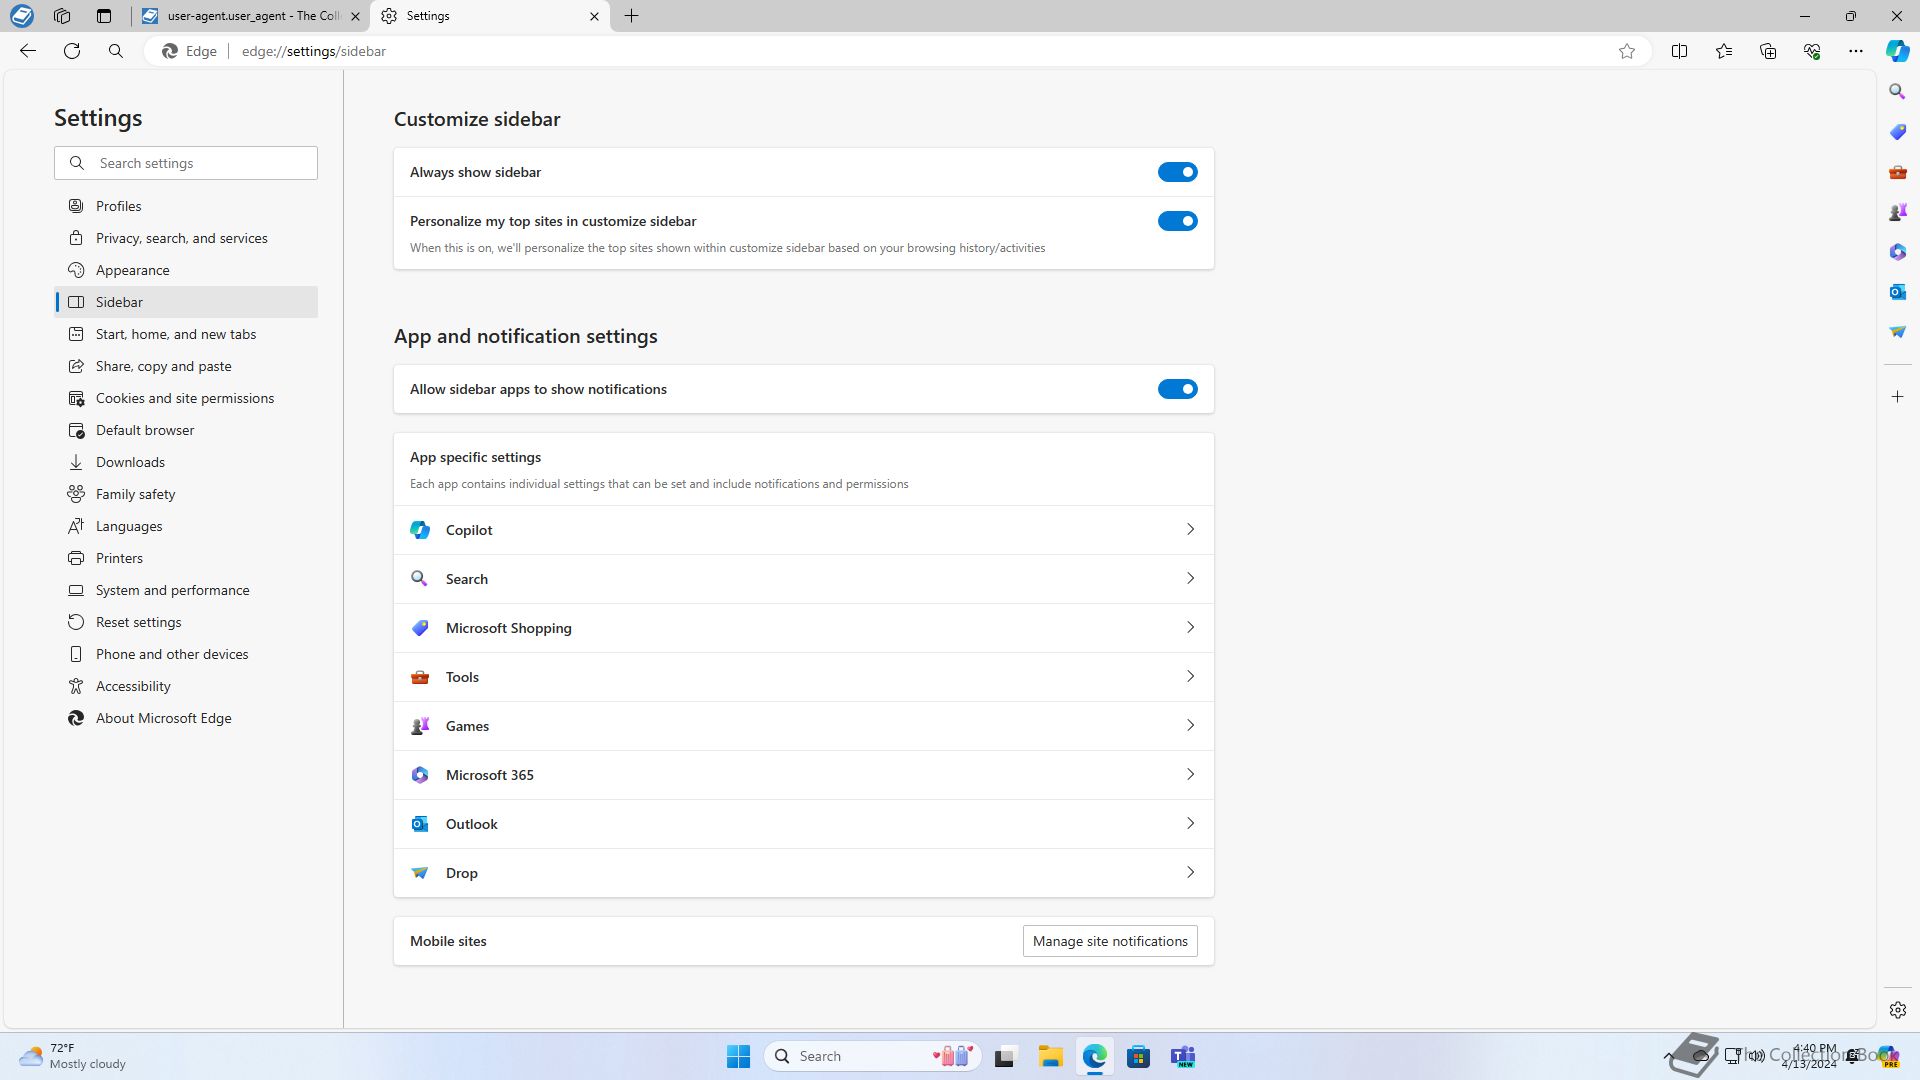Open About Microsoft Edge section

pos(186,718)
